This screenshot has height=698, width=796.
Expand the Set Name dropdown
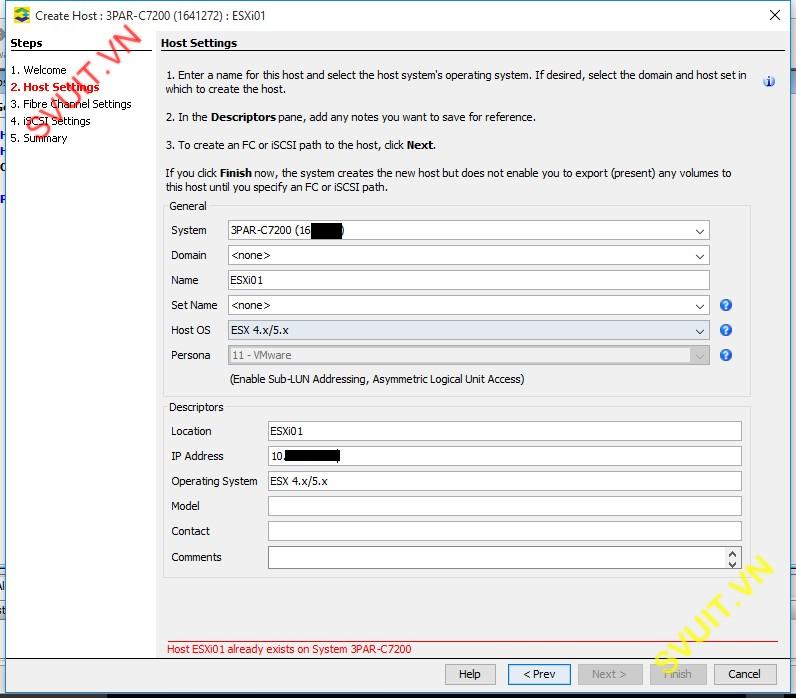tap(700, 306)
